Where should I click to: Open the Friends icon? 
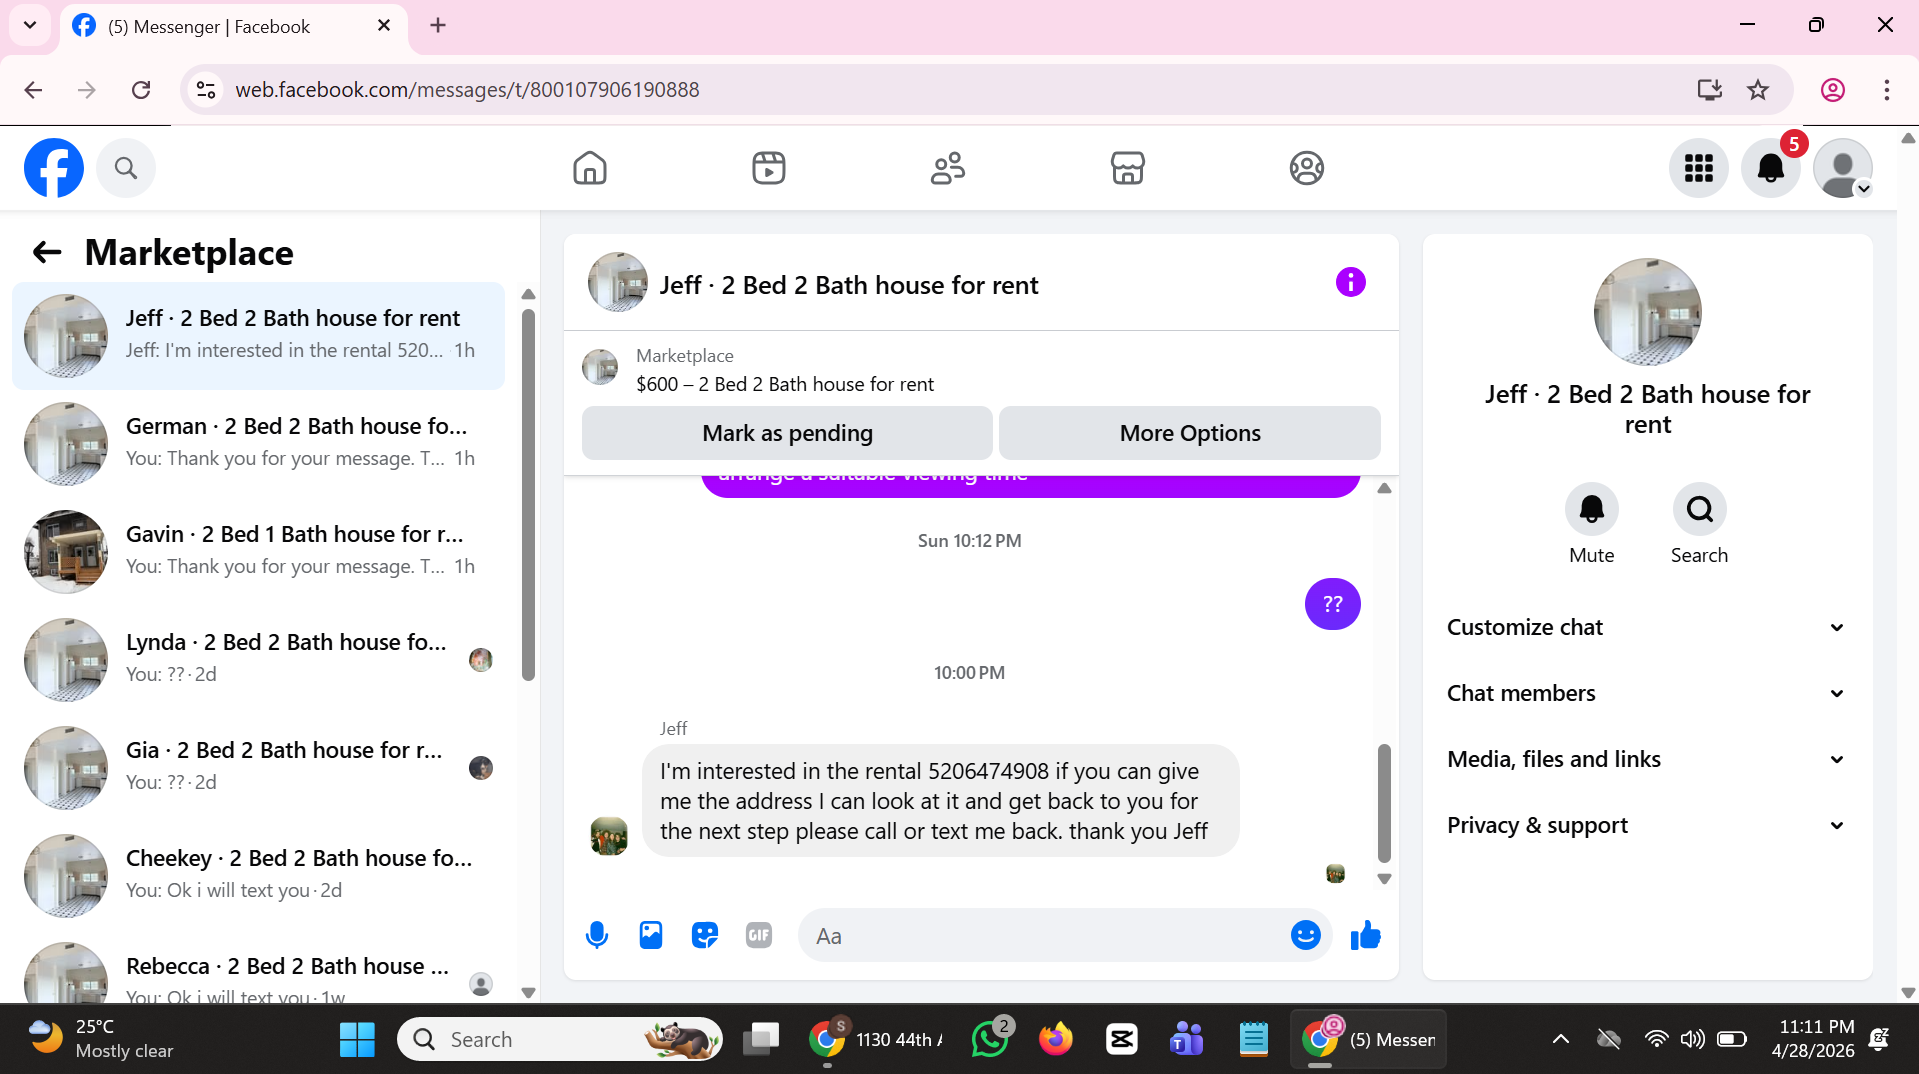coord(948,168)
